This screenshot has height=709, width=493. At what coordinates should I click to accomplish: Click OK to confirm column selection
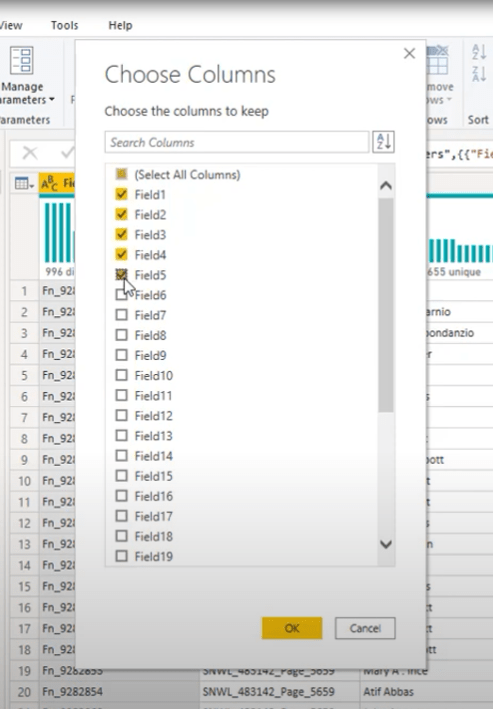(292, 628)
